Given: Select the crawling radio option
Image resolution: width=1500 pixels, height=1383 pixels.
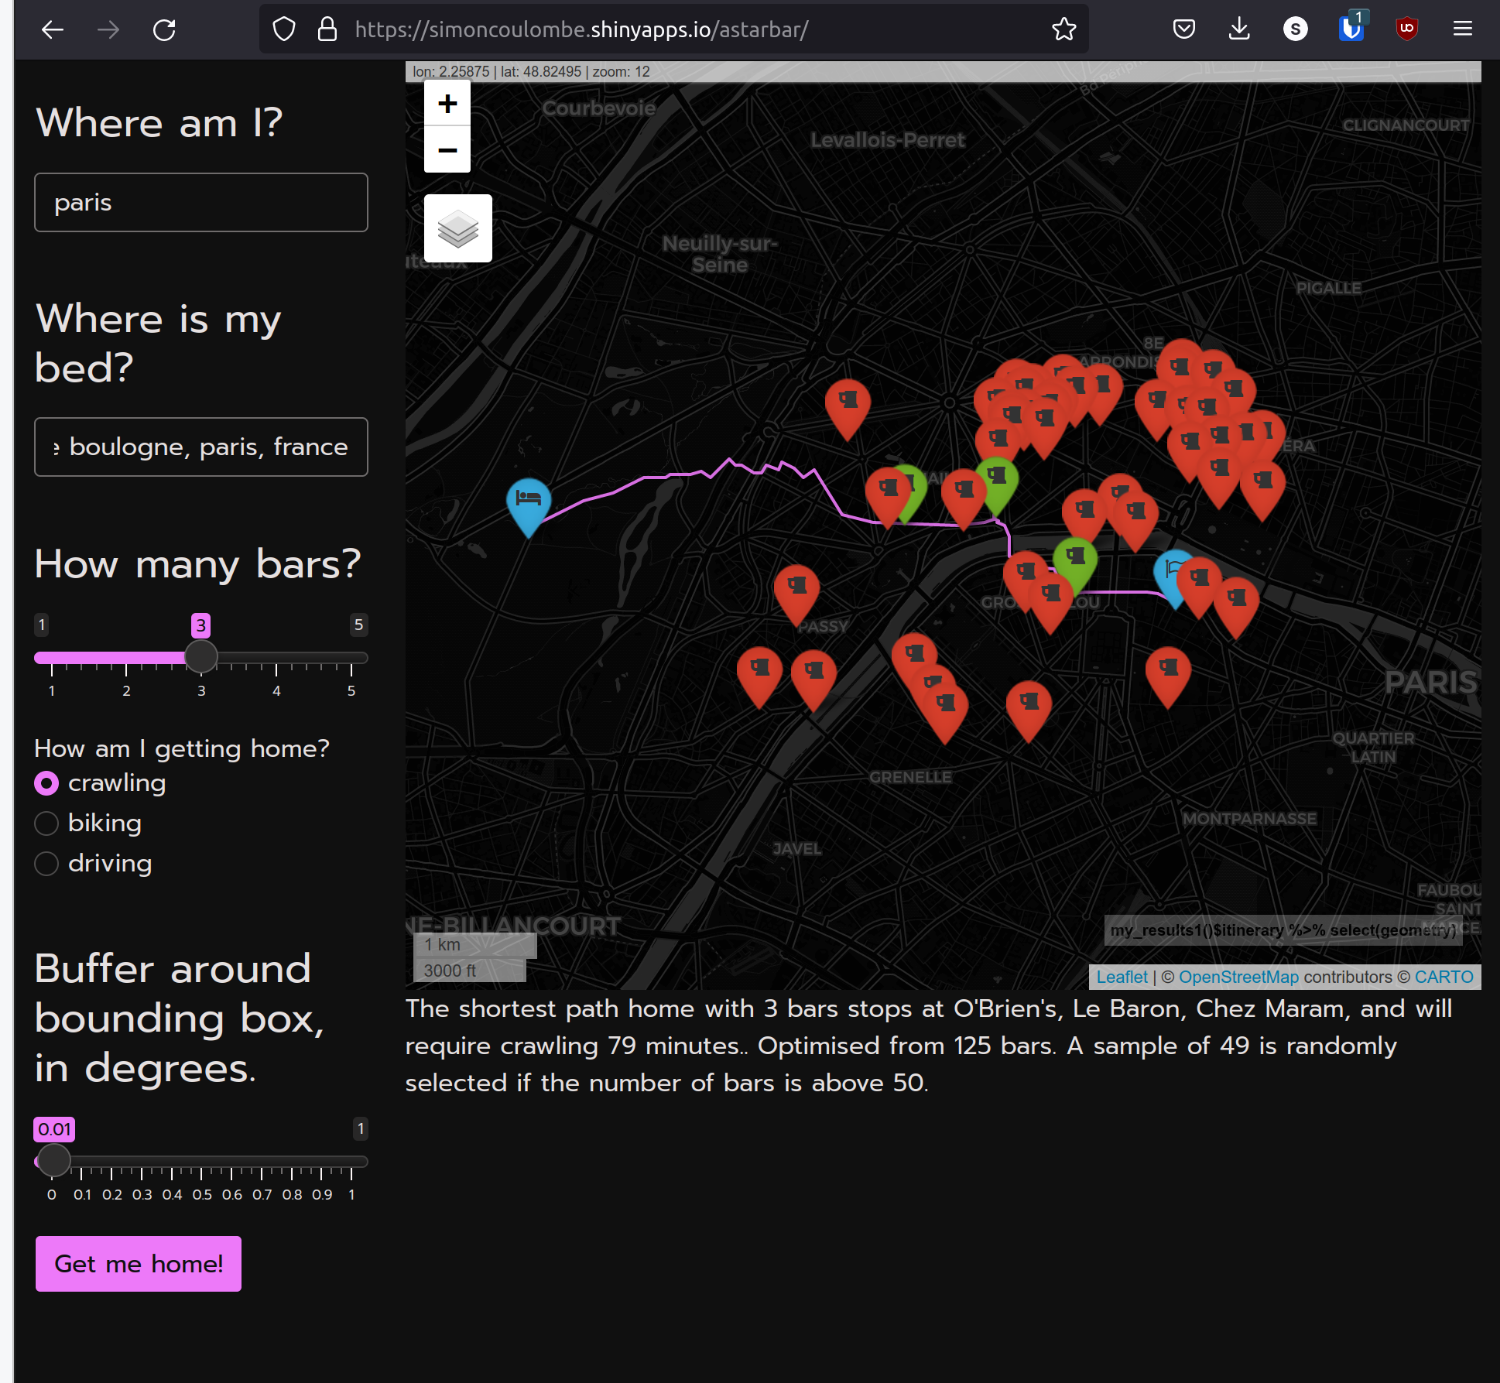Looking at the screenshot, I should point(46,783).
